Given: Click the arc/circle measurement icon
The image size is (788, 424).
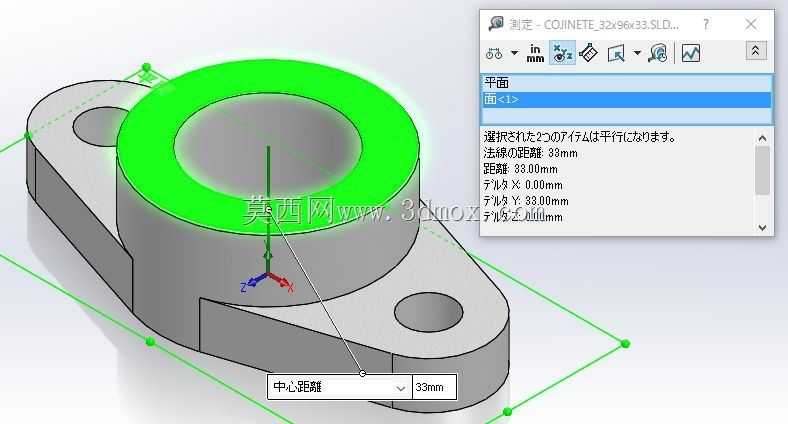Looking at the screenshot, I should (494, 53).
